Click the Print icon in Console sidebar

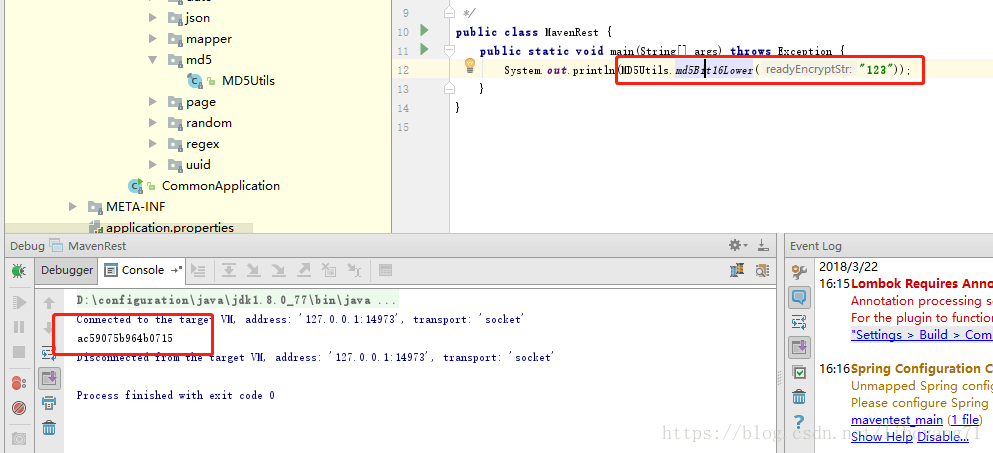(x=49, y=403)
